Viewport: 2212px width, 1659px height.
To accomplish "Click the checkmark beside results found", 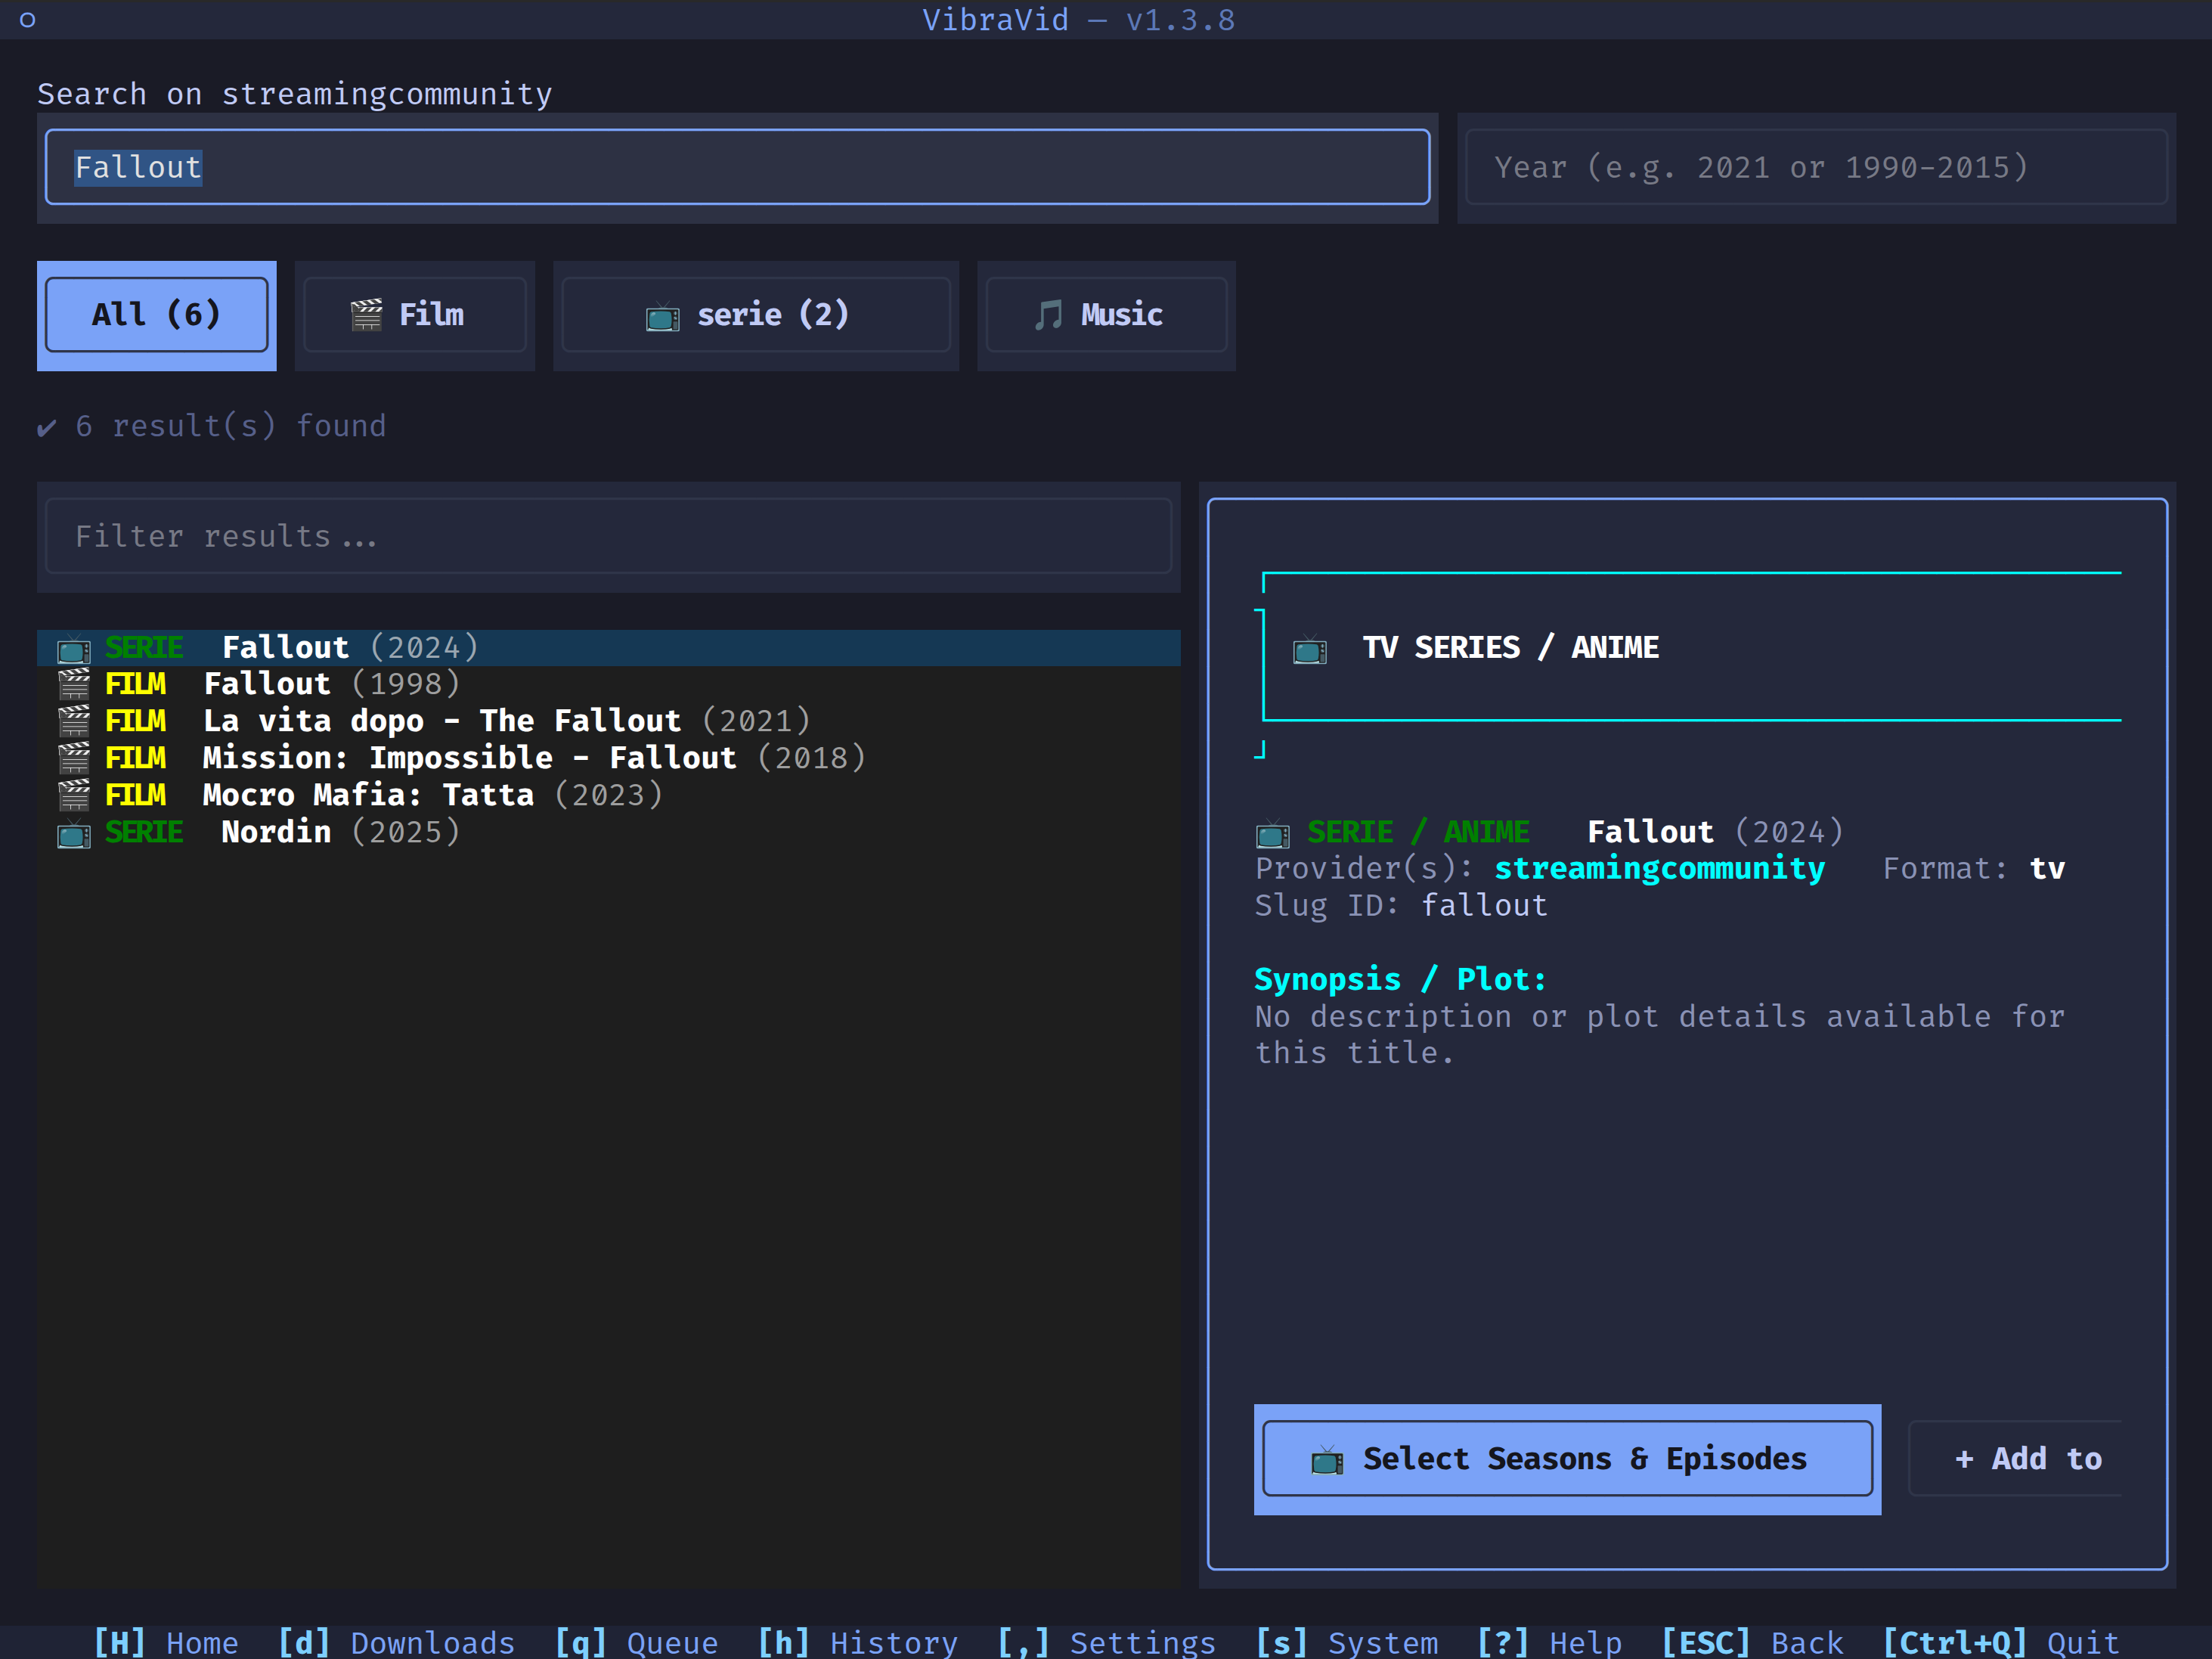I will pyautogui.click(x=46, y=428).
